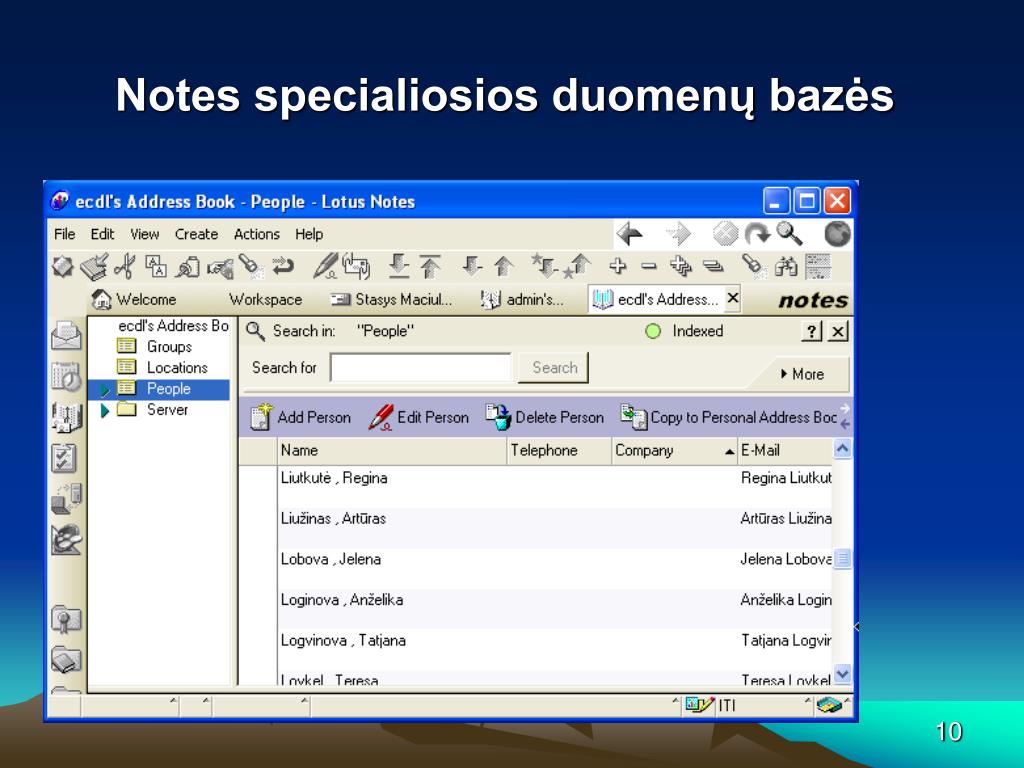Expand the Server folder triangle
Viewport: 1024px width, 768px height.
(104, 410)
